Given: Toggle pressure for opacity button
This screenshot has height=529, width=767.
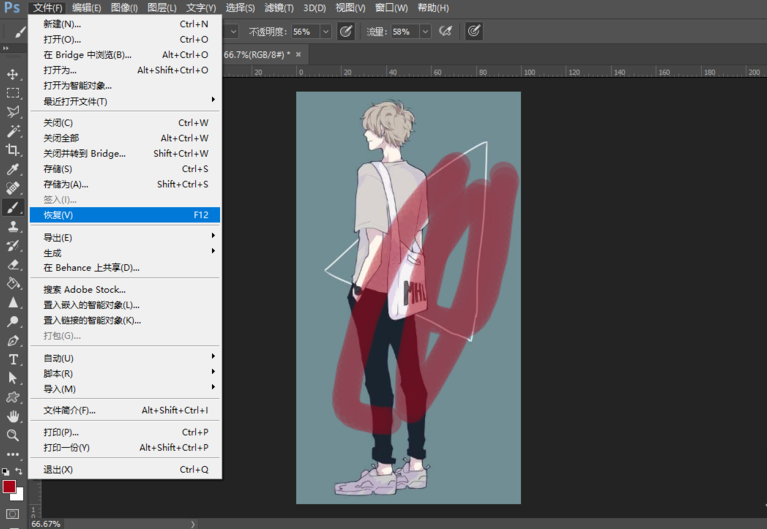Looking at the screenshot, I should (x=346, y=32).
